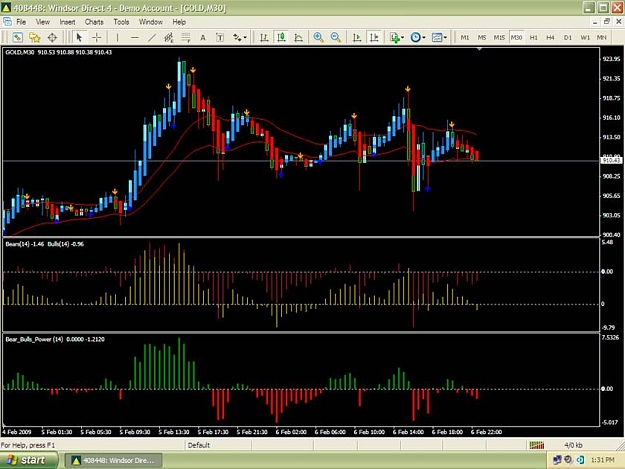Viewport: 625px width, 469px height.
Task: Click the 1:31 PM system clock
Action: (602, 460)
